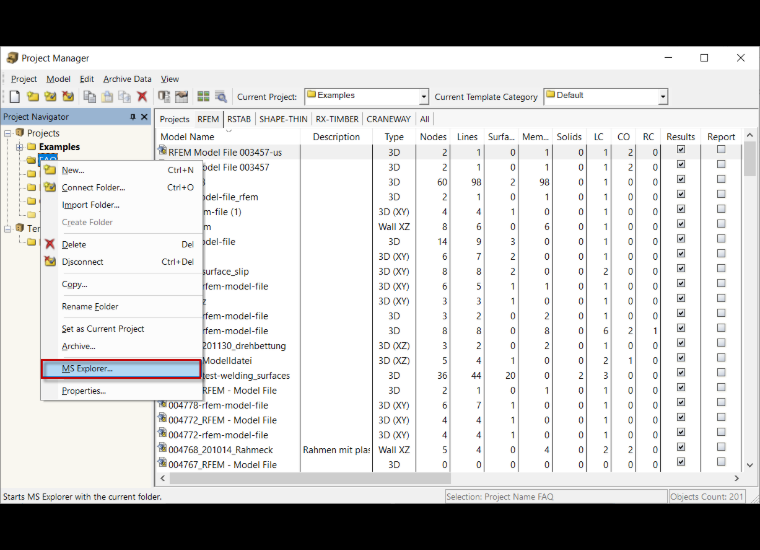
Task: Sort by Nodes column header
Action: coord(433,137)
